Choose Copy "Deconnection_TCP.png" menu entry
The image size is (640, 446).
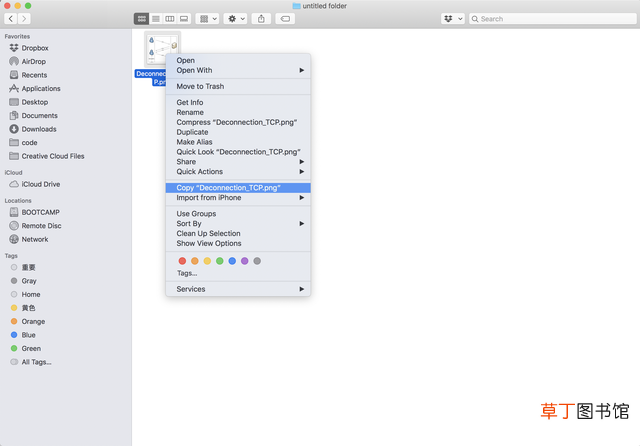238,188
